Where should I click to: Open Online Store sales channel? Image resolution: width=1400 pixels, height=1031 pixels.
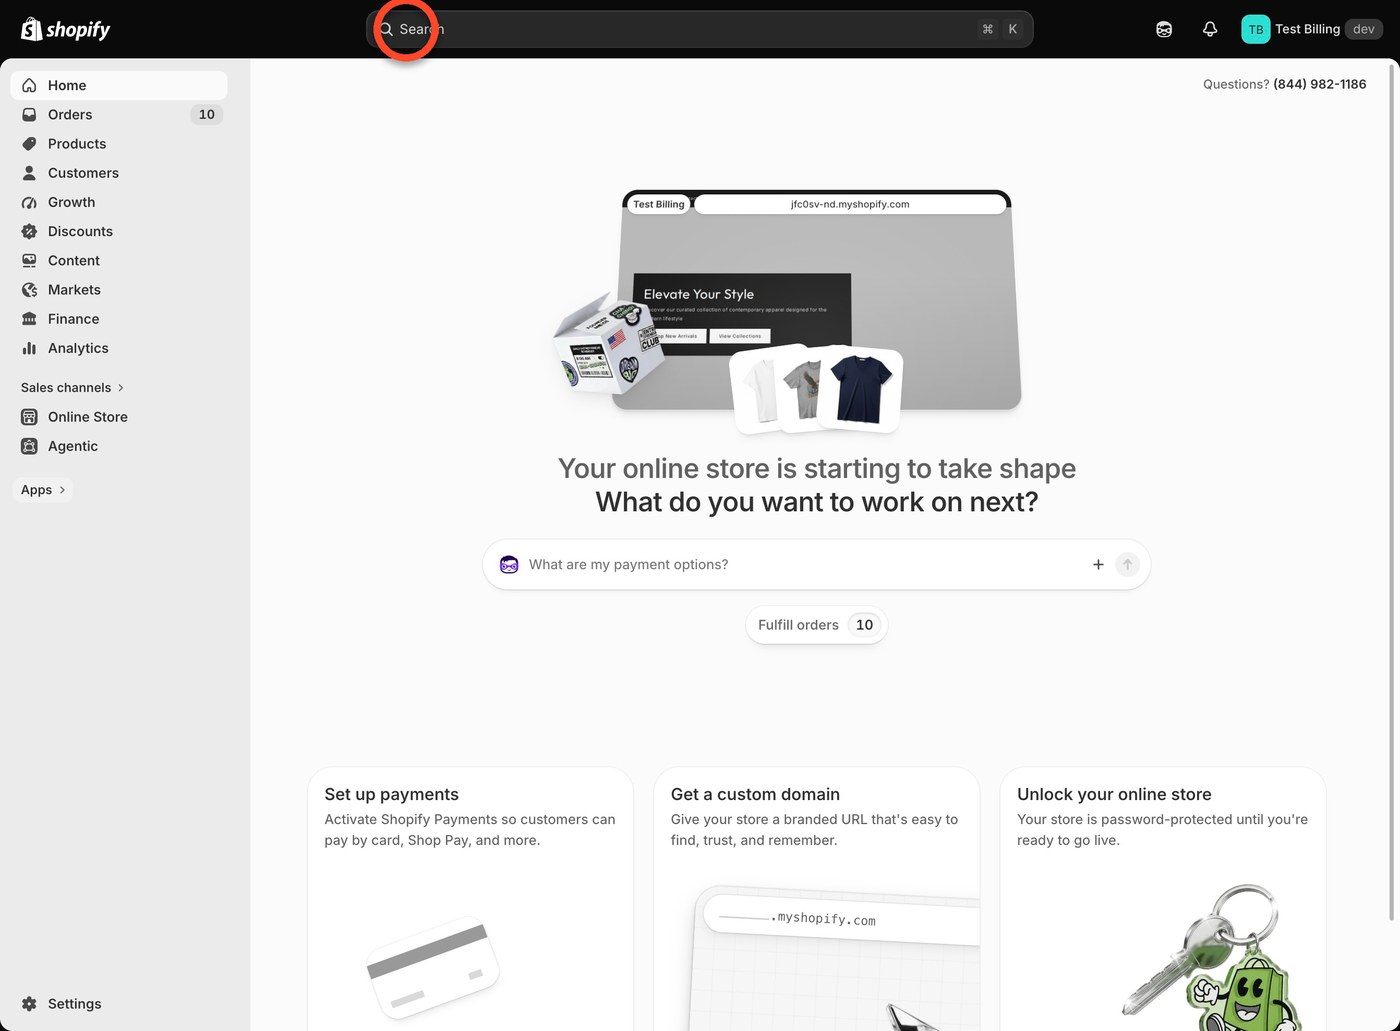119,417
